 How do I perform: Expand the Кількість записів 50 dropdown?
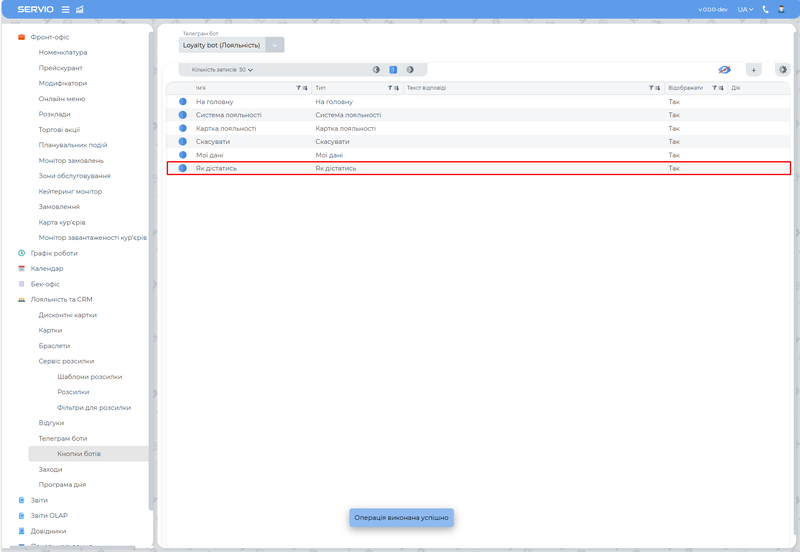click(222, 70)
